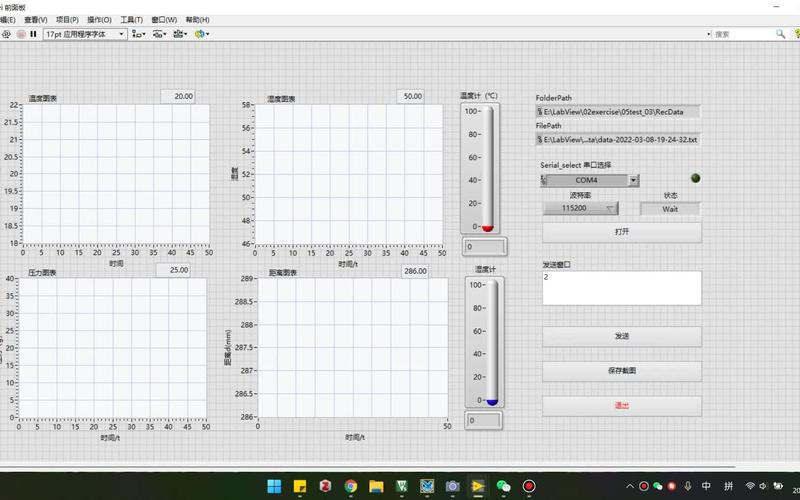Open WeChat from the taskbar
The height and width of the screenshot is (500, 800).
click(504, 486)
